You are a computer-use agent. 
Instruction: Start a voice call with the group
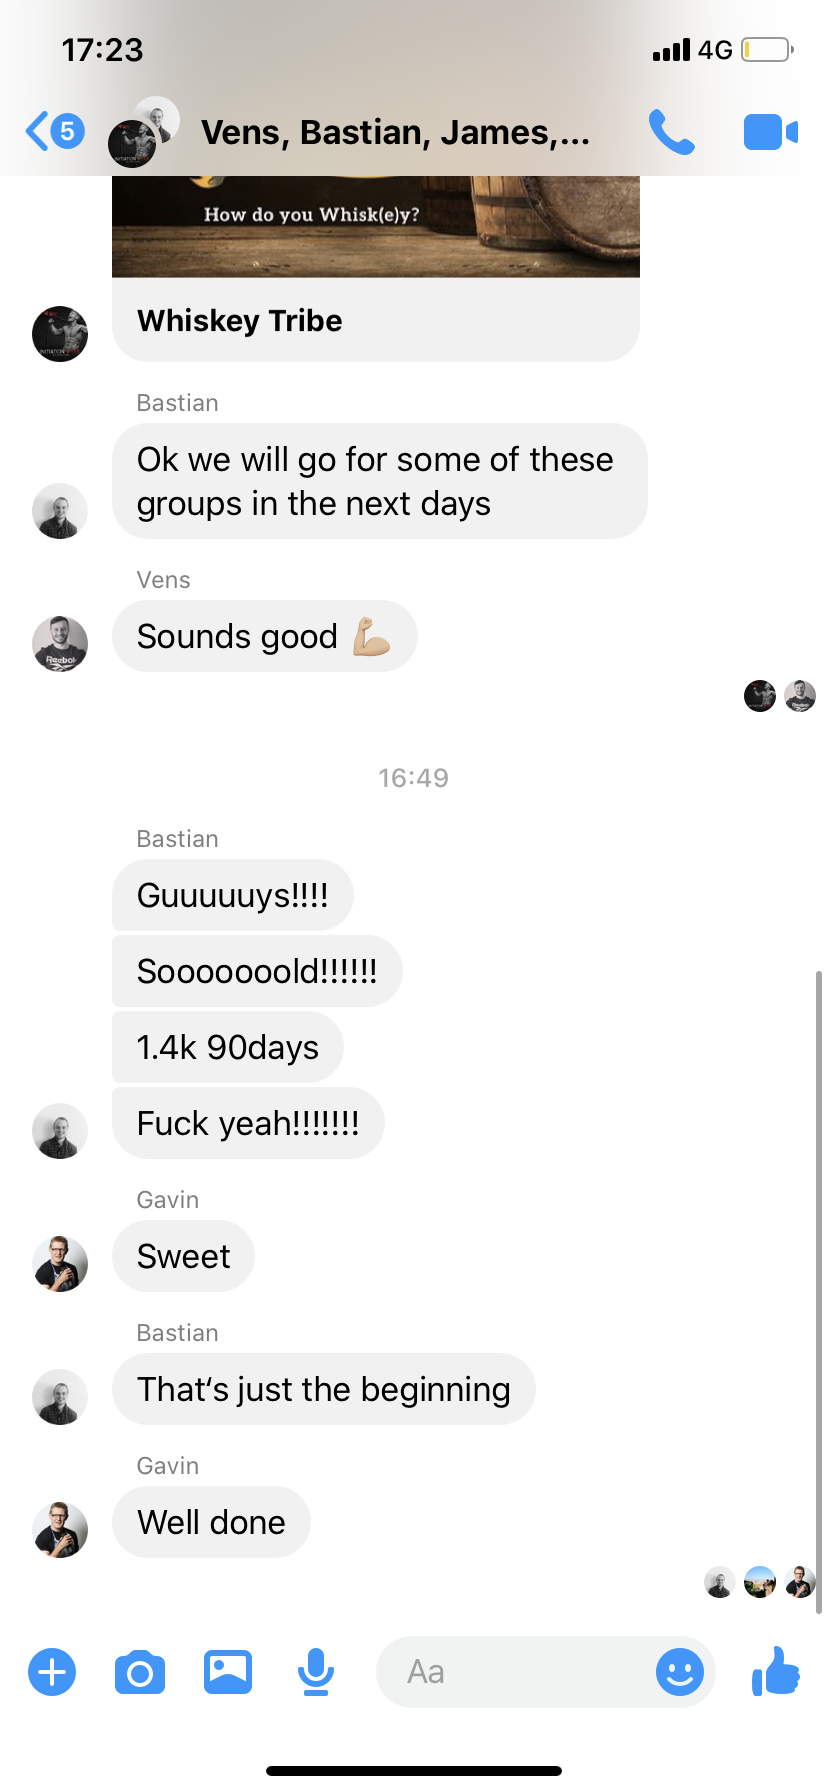672,132
